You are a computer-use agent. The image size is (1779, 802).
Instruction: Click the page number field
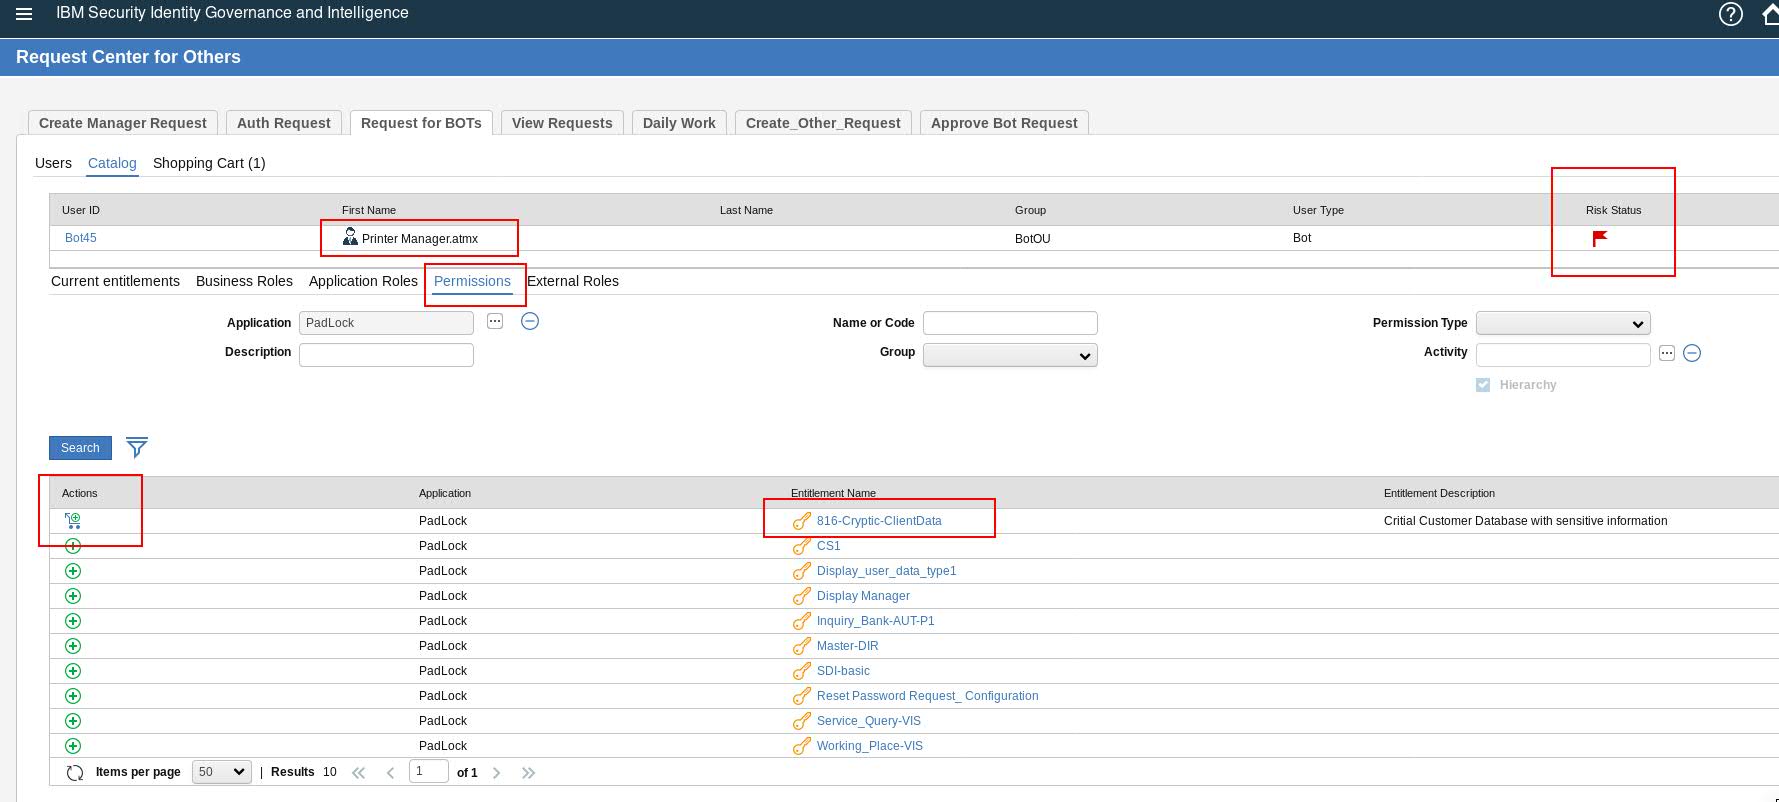(x=428, y=771)
